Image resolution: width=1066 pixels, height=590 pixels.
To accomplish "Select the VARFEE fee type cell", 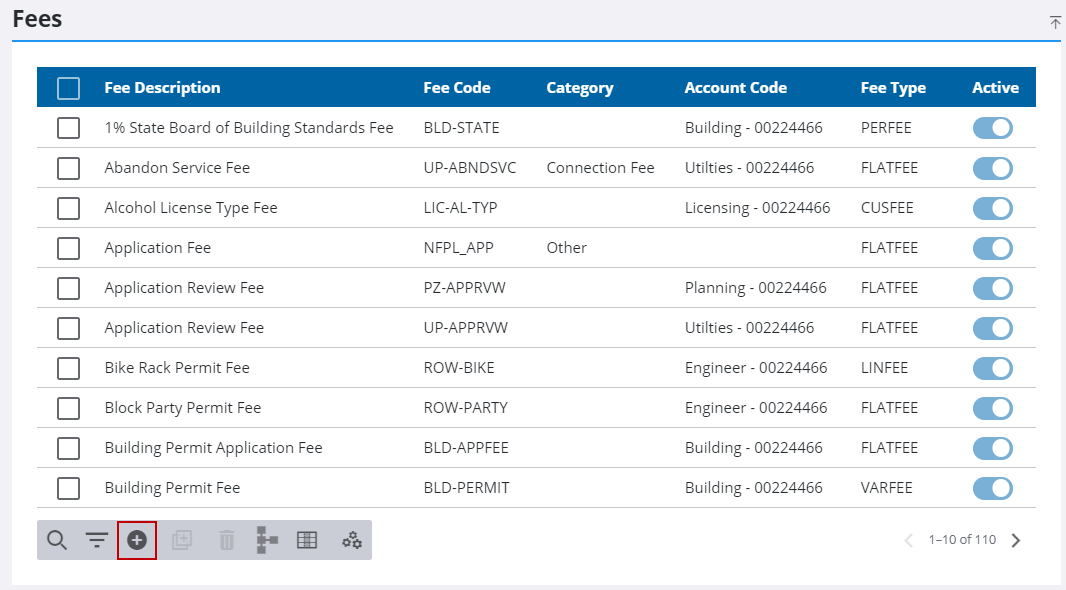I will (887, 488).
